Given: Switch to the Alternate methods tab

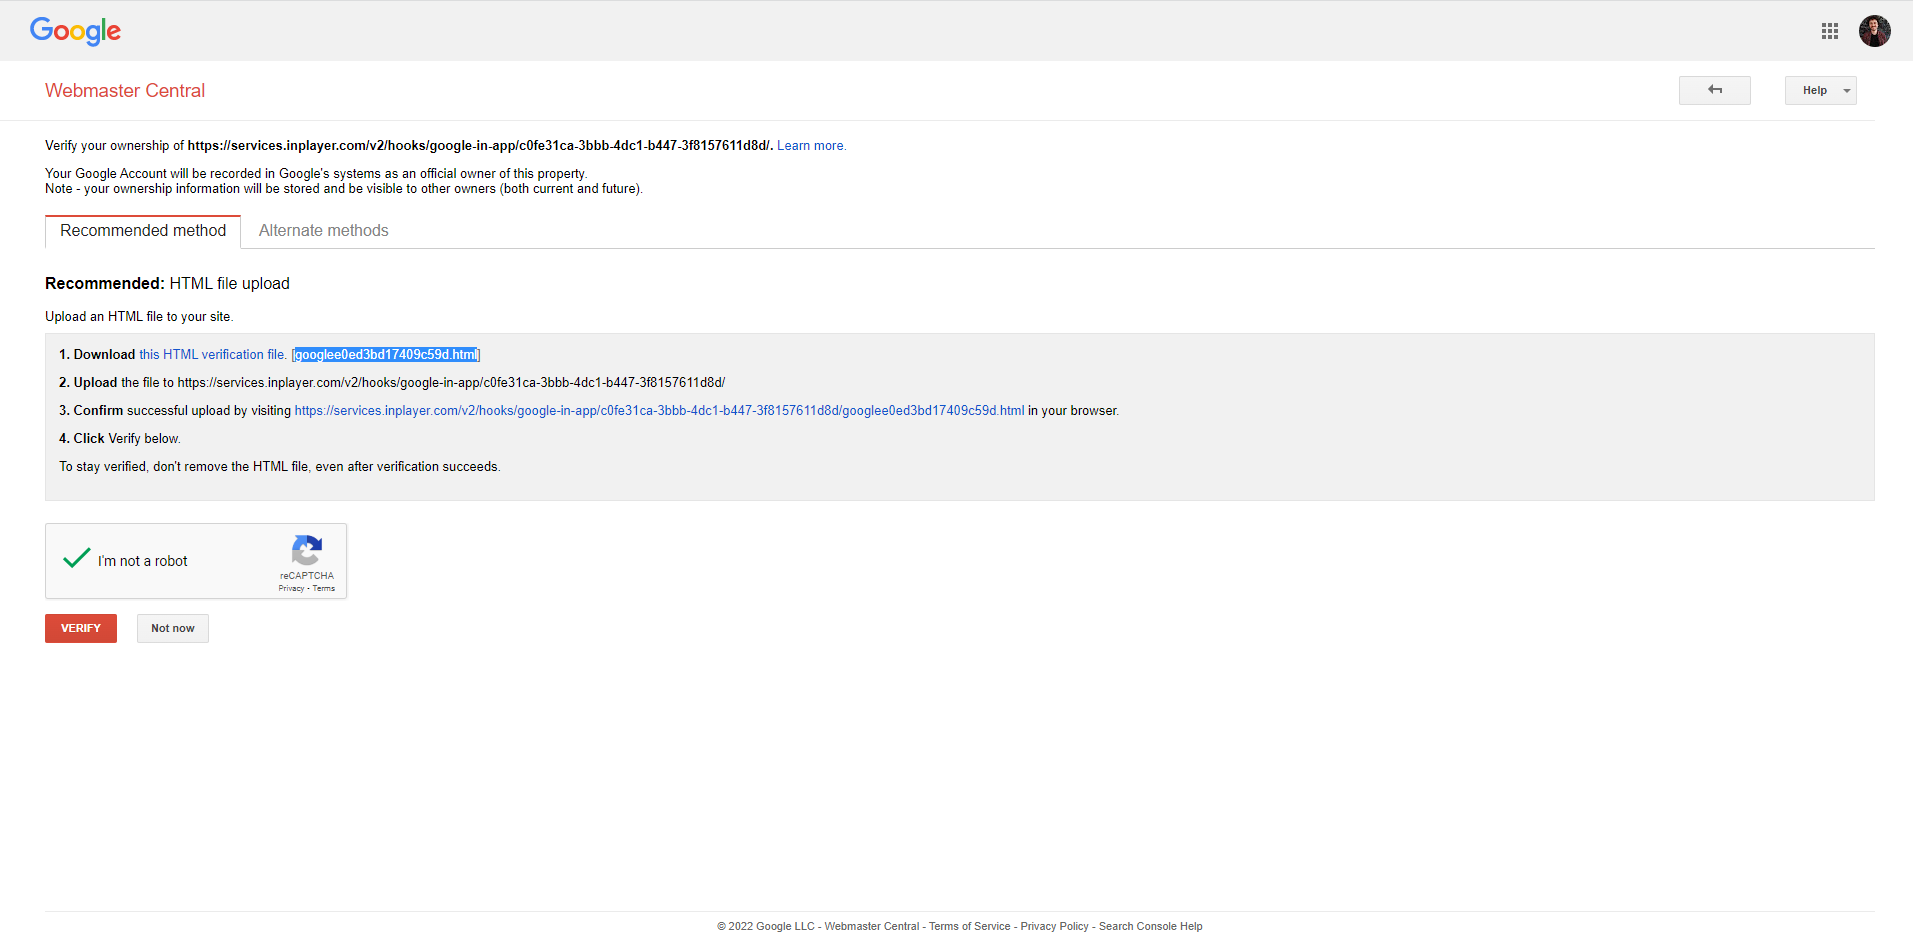Looking at the screenshot, I should [x=324, y=231].
